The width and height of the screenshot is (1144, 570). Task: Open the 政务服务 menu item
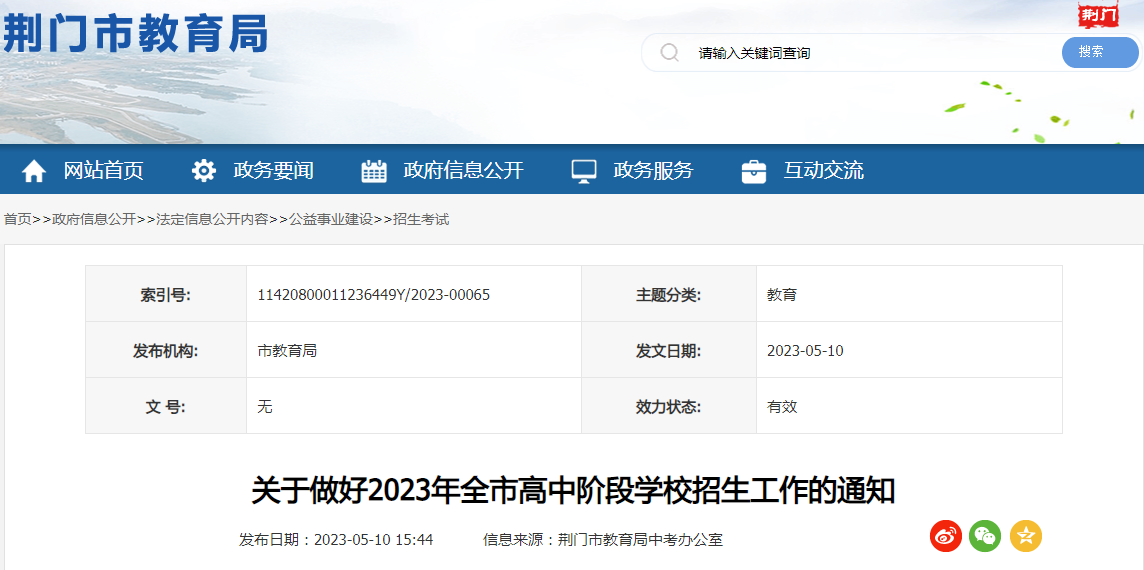(653, 171)
